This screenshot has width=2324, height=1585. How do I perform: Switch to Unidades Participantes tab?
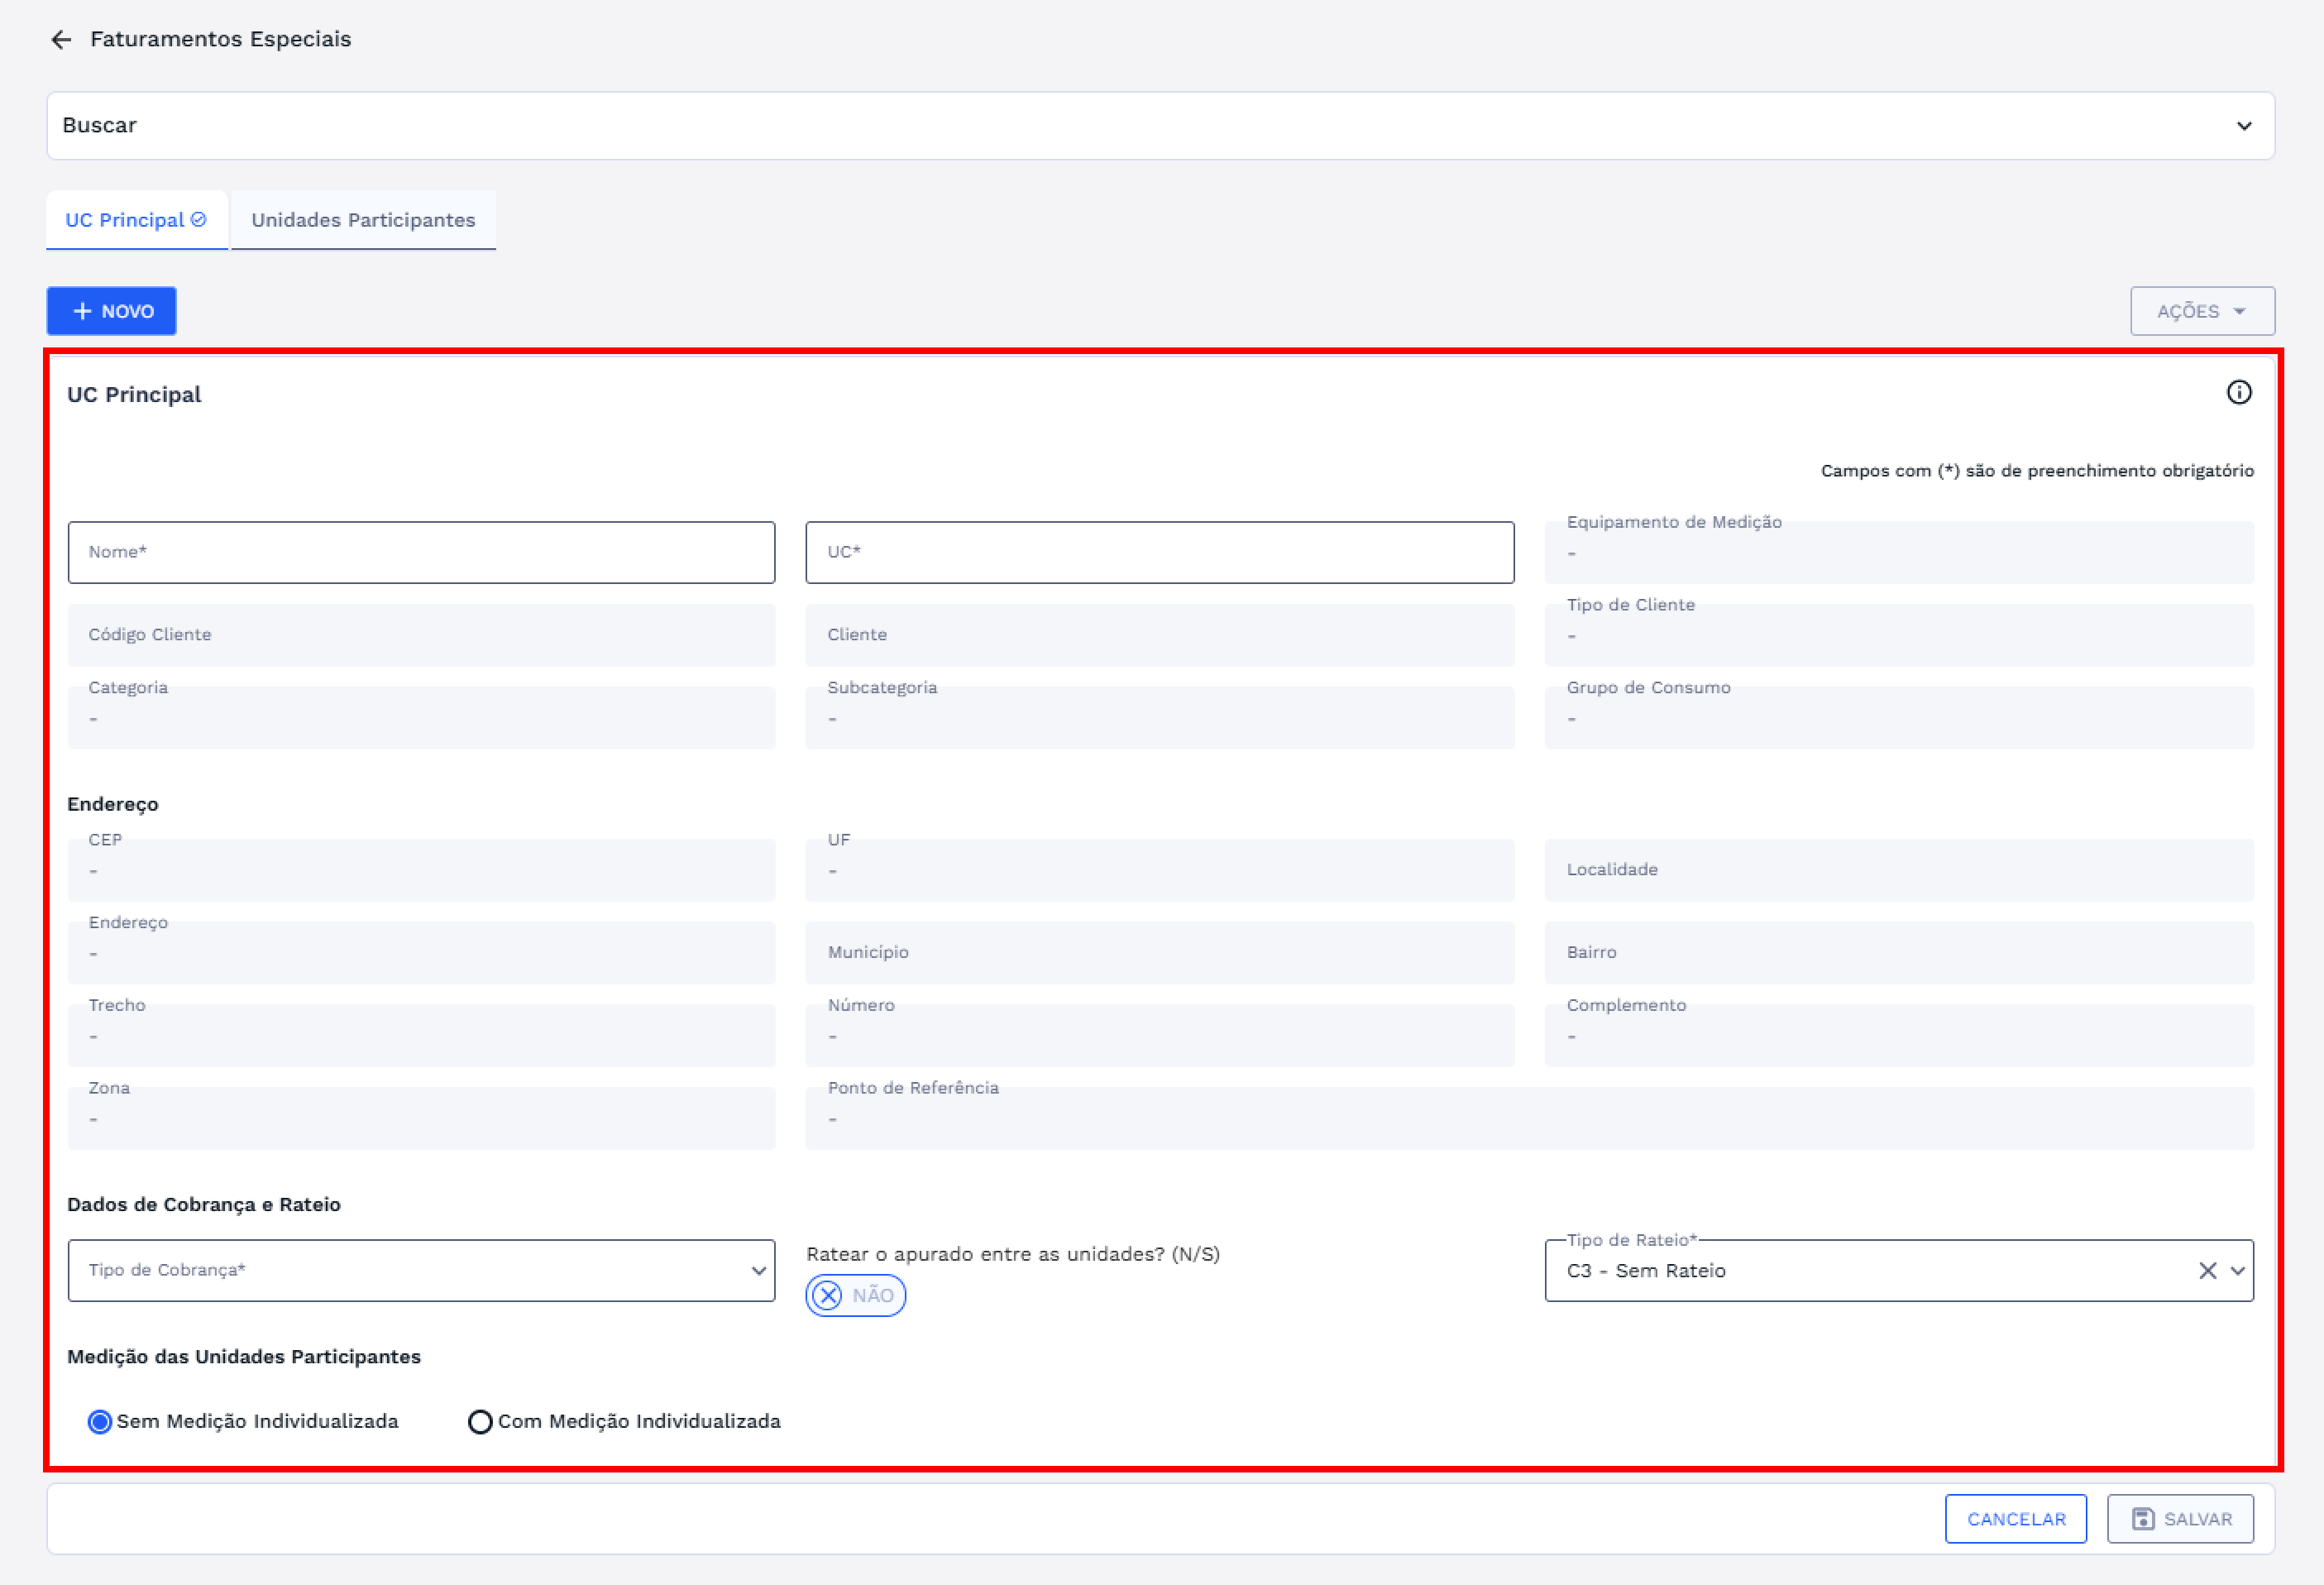pos(363,220)
